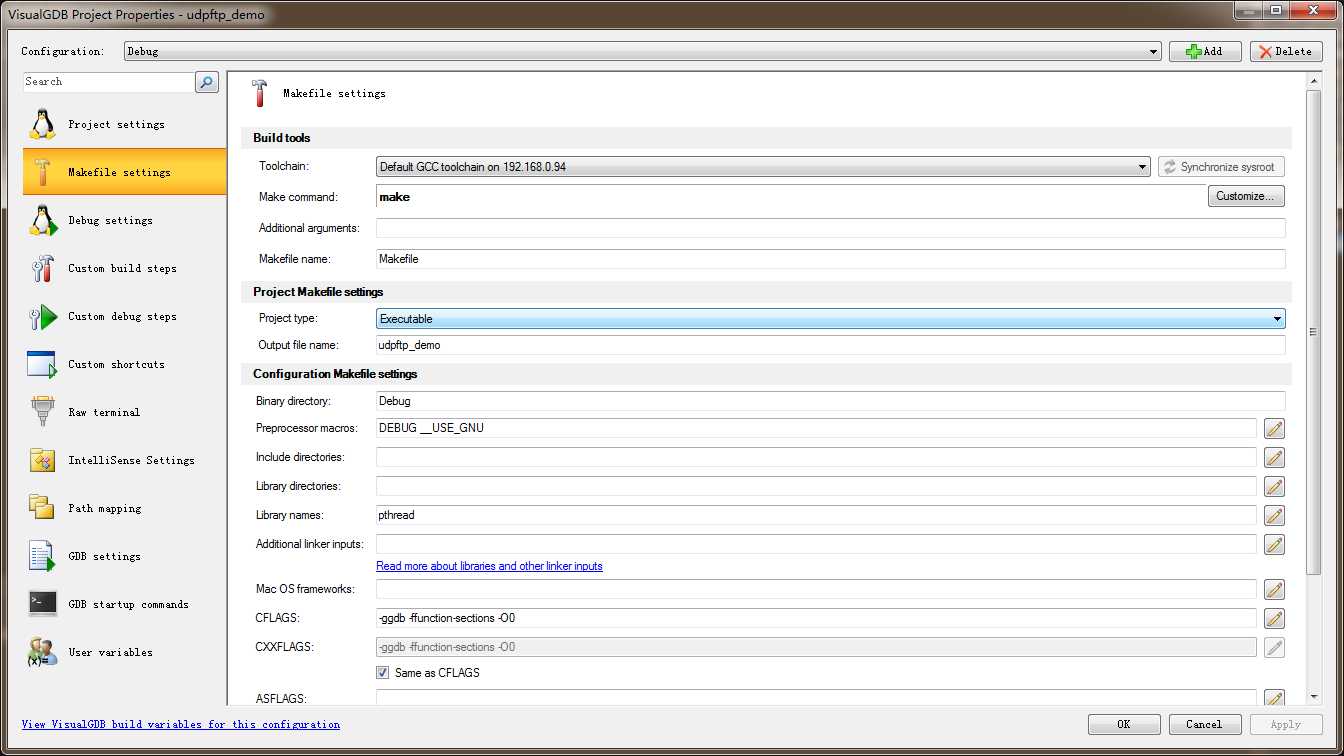
Task: Open Custom build steps page
Action: 124,268
